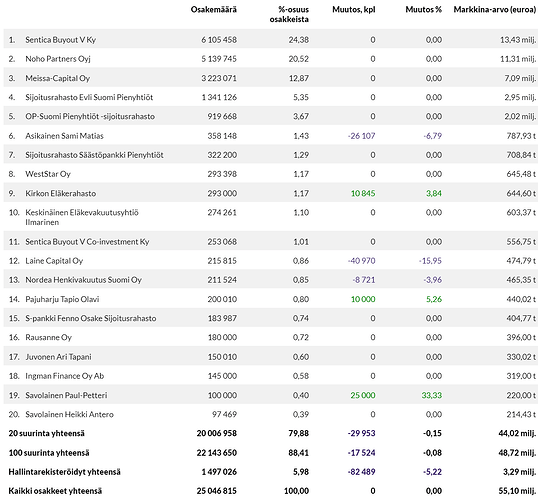The image size is (538, 500).
Task: Click the Osakemäärä column header
Action: pos(213,10)
